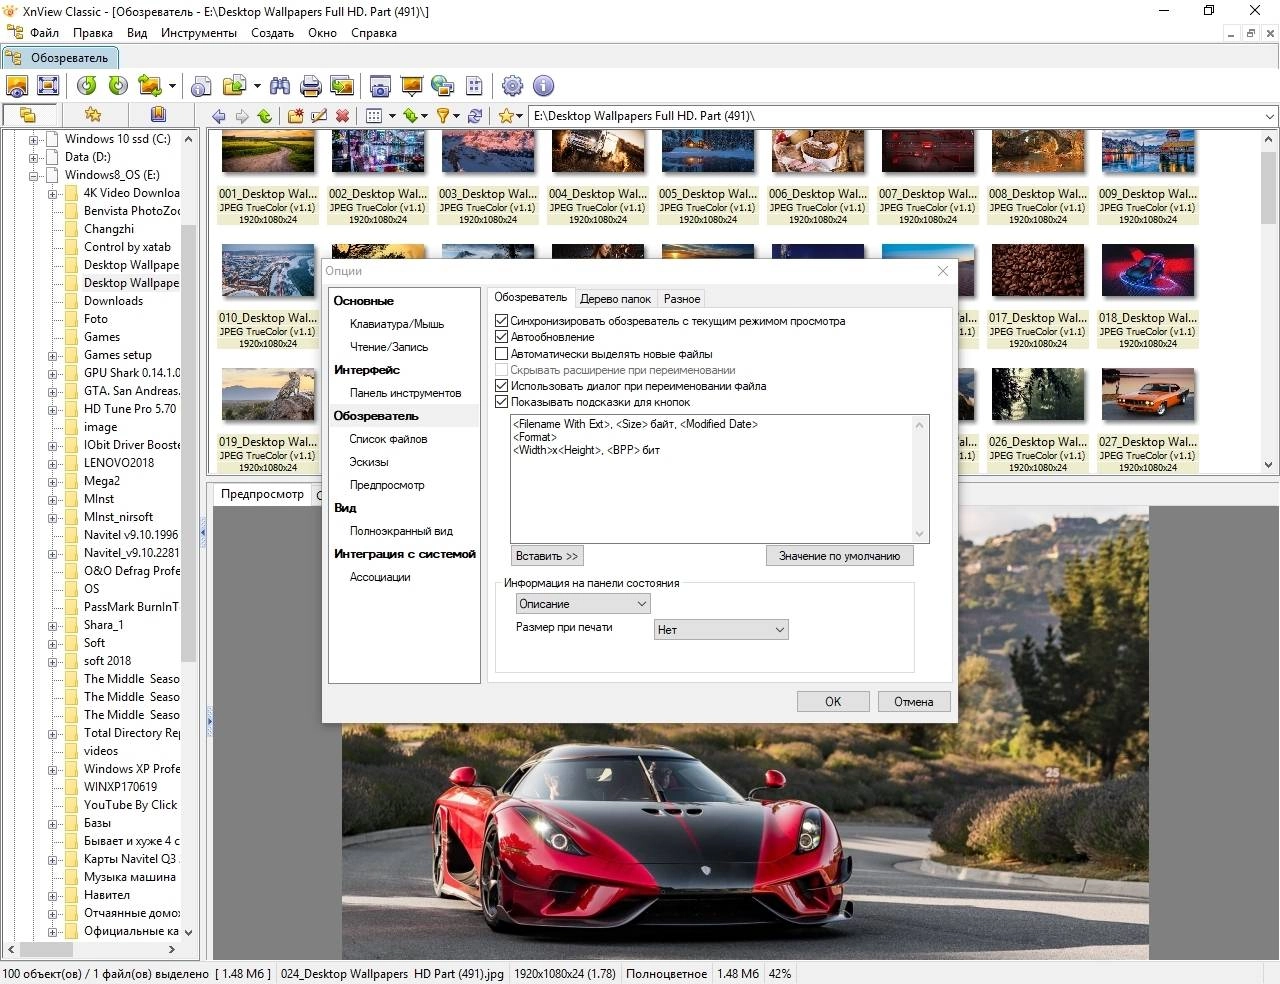Image resolution: width=1280 pixels, height=984 pixels.
Task: Enable 'Автоматически выделять новые файлы'
Action: pos(502,353)
